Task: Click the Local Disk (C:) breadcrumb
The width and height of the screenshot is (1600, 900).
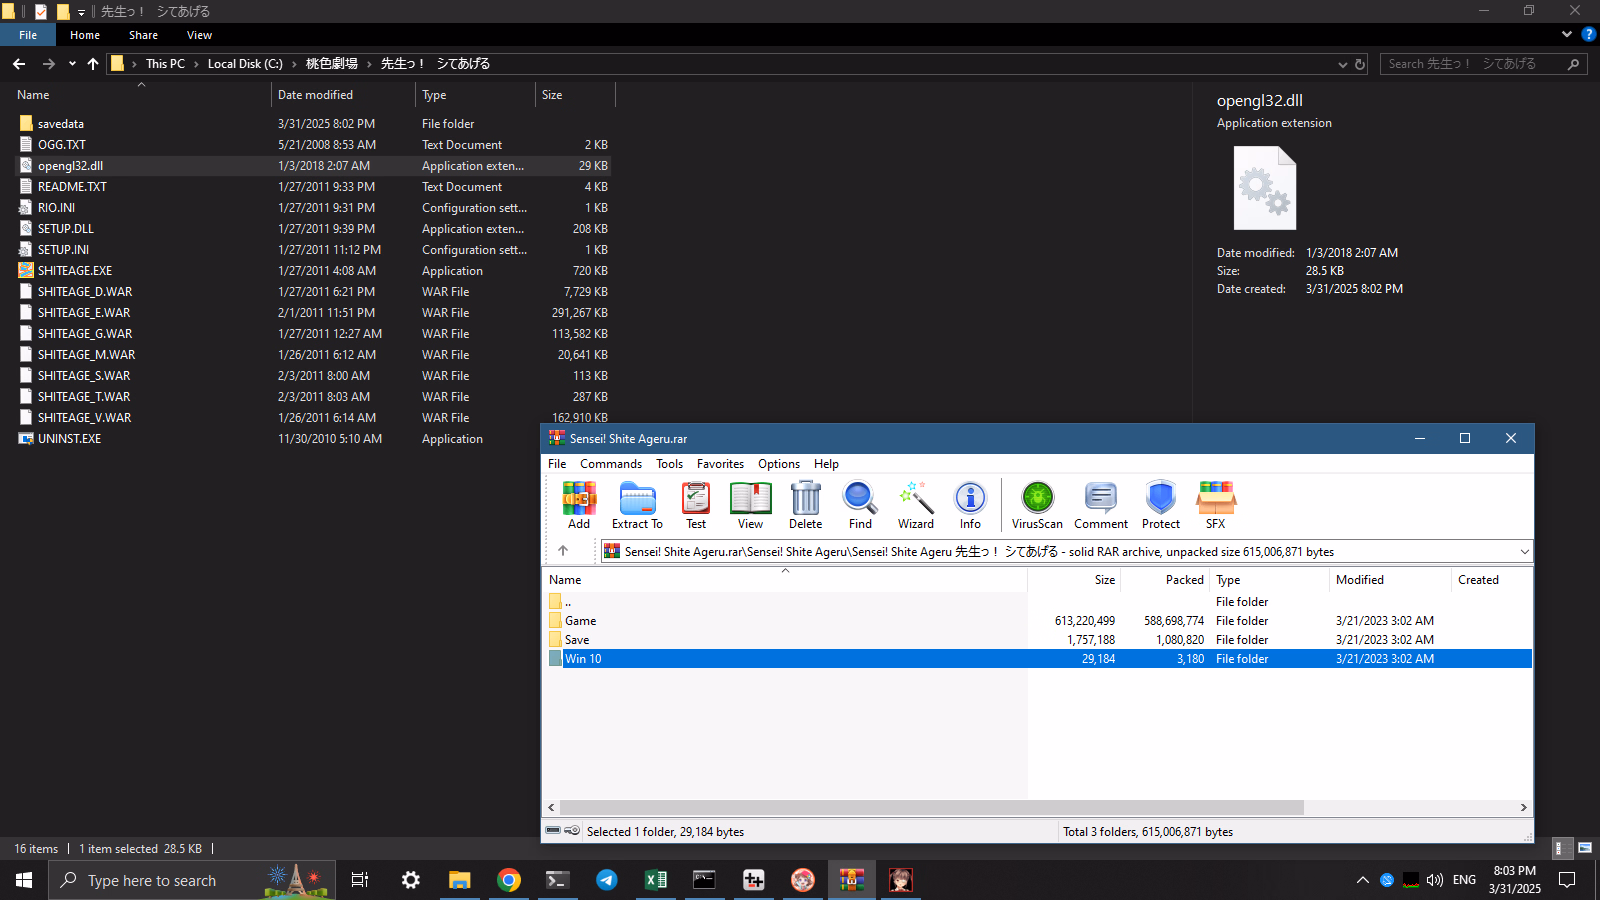Action: (245, 64)
